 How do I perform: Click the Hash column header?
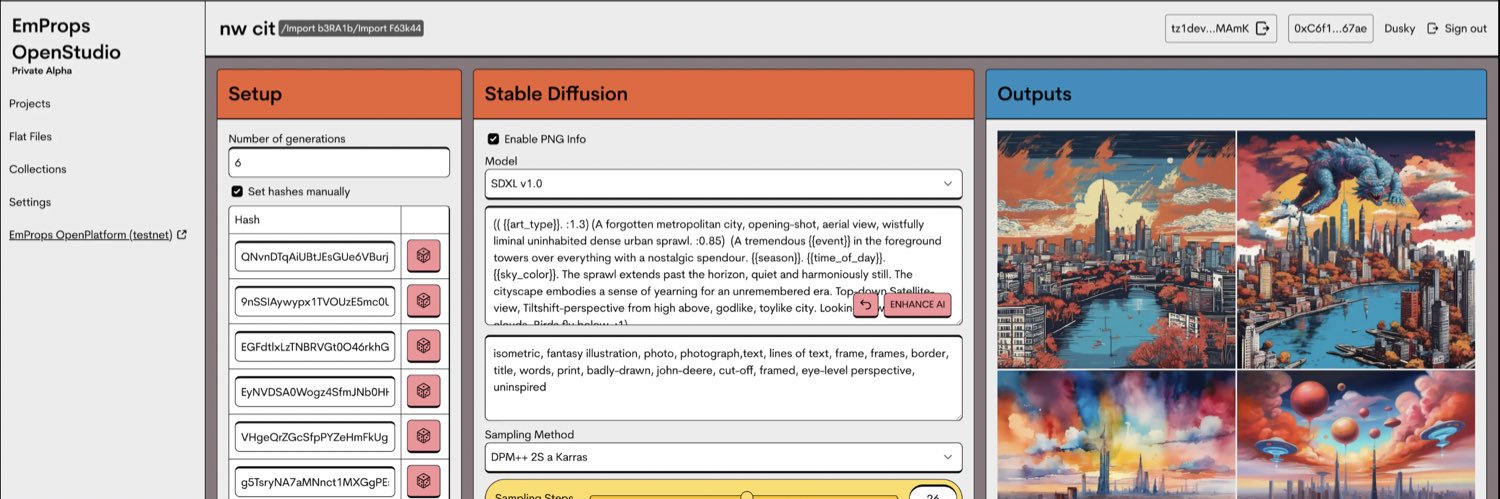(315, 220)
